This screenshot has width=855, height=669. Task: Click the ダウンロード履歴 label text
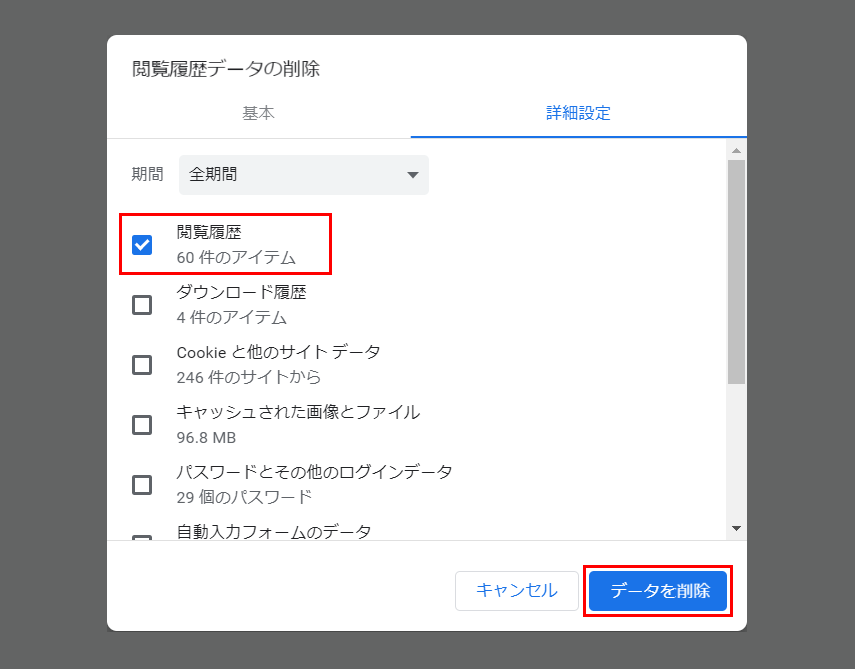point(241,292)
